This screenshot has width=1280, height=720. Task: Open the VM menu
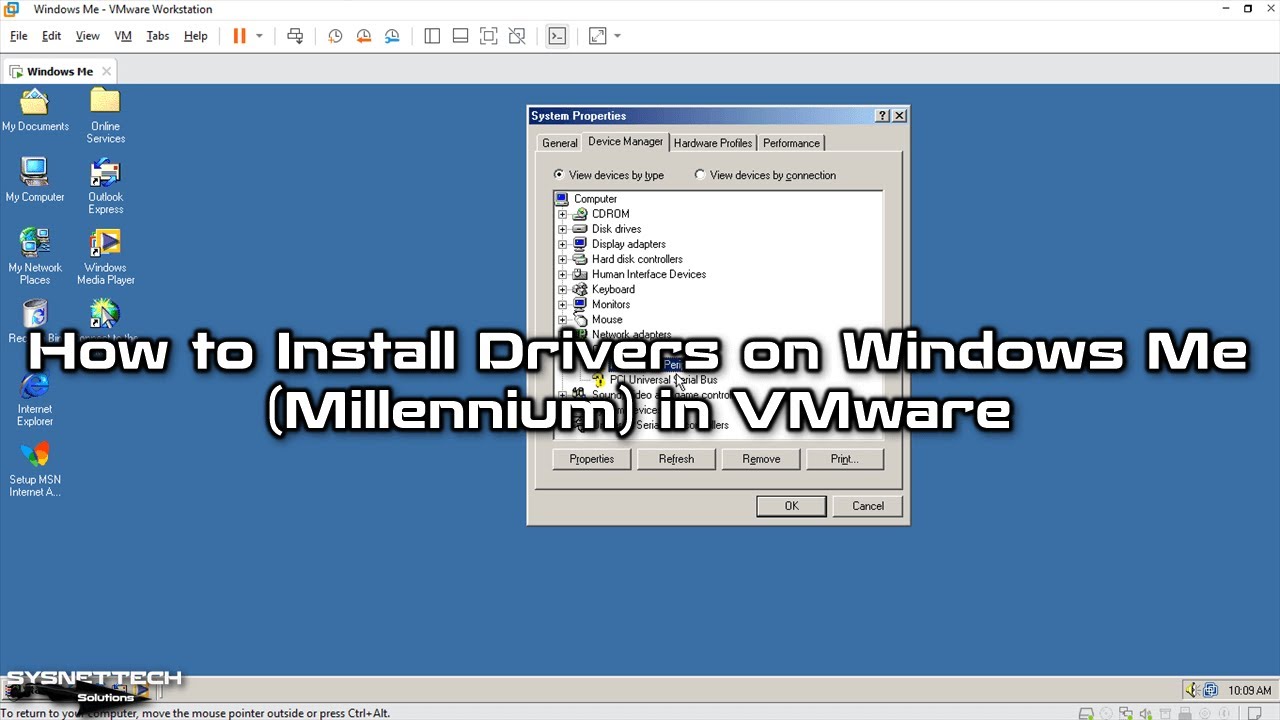point(123,36)
